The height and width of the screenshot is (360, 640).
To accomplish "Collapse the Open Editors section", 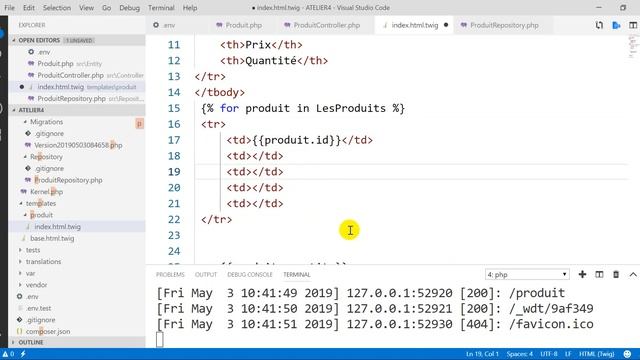I will coord(77,40).
